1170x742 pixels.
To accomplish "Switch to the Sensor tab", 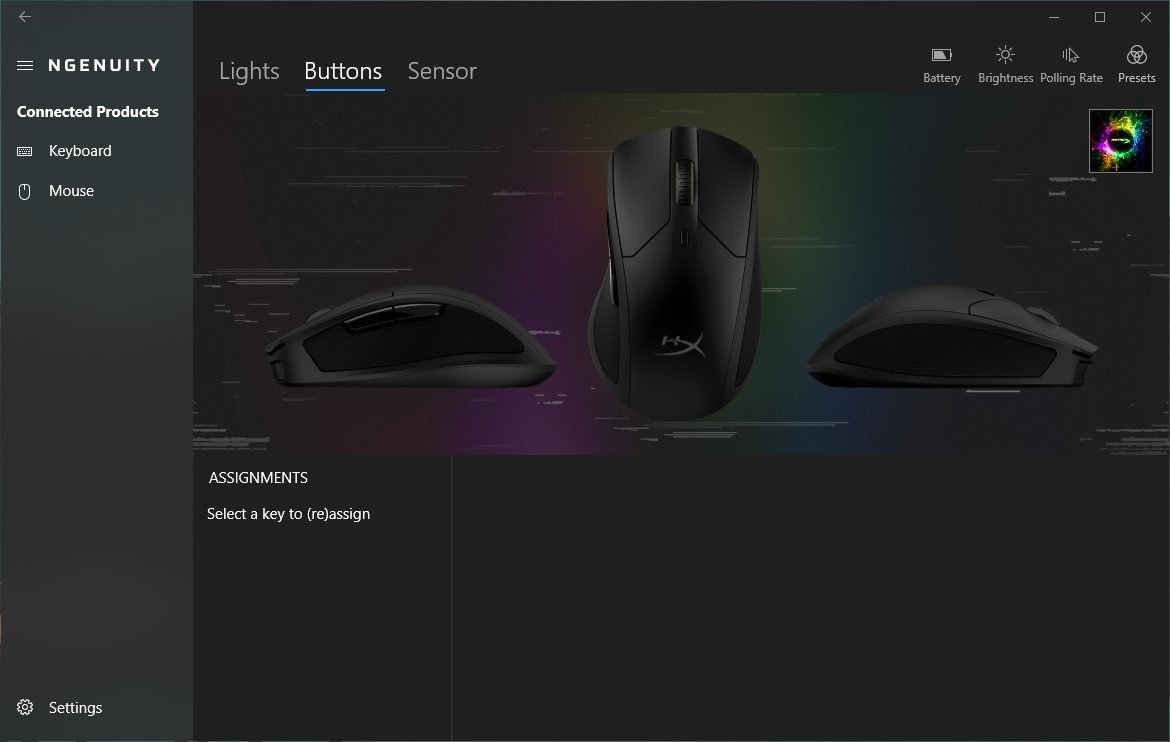I will [x=442, y=71].
